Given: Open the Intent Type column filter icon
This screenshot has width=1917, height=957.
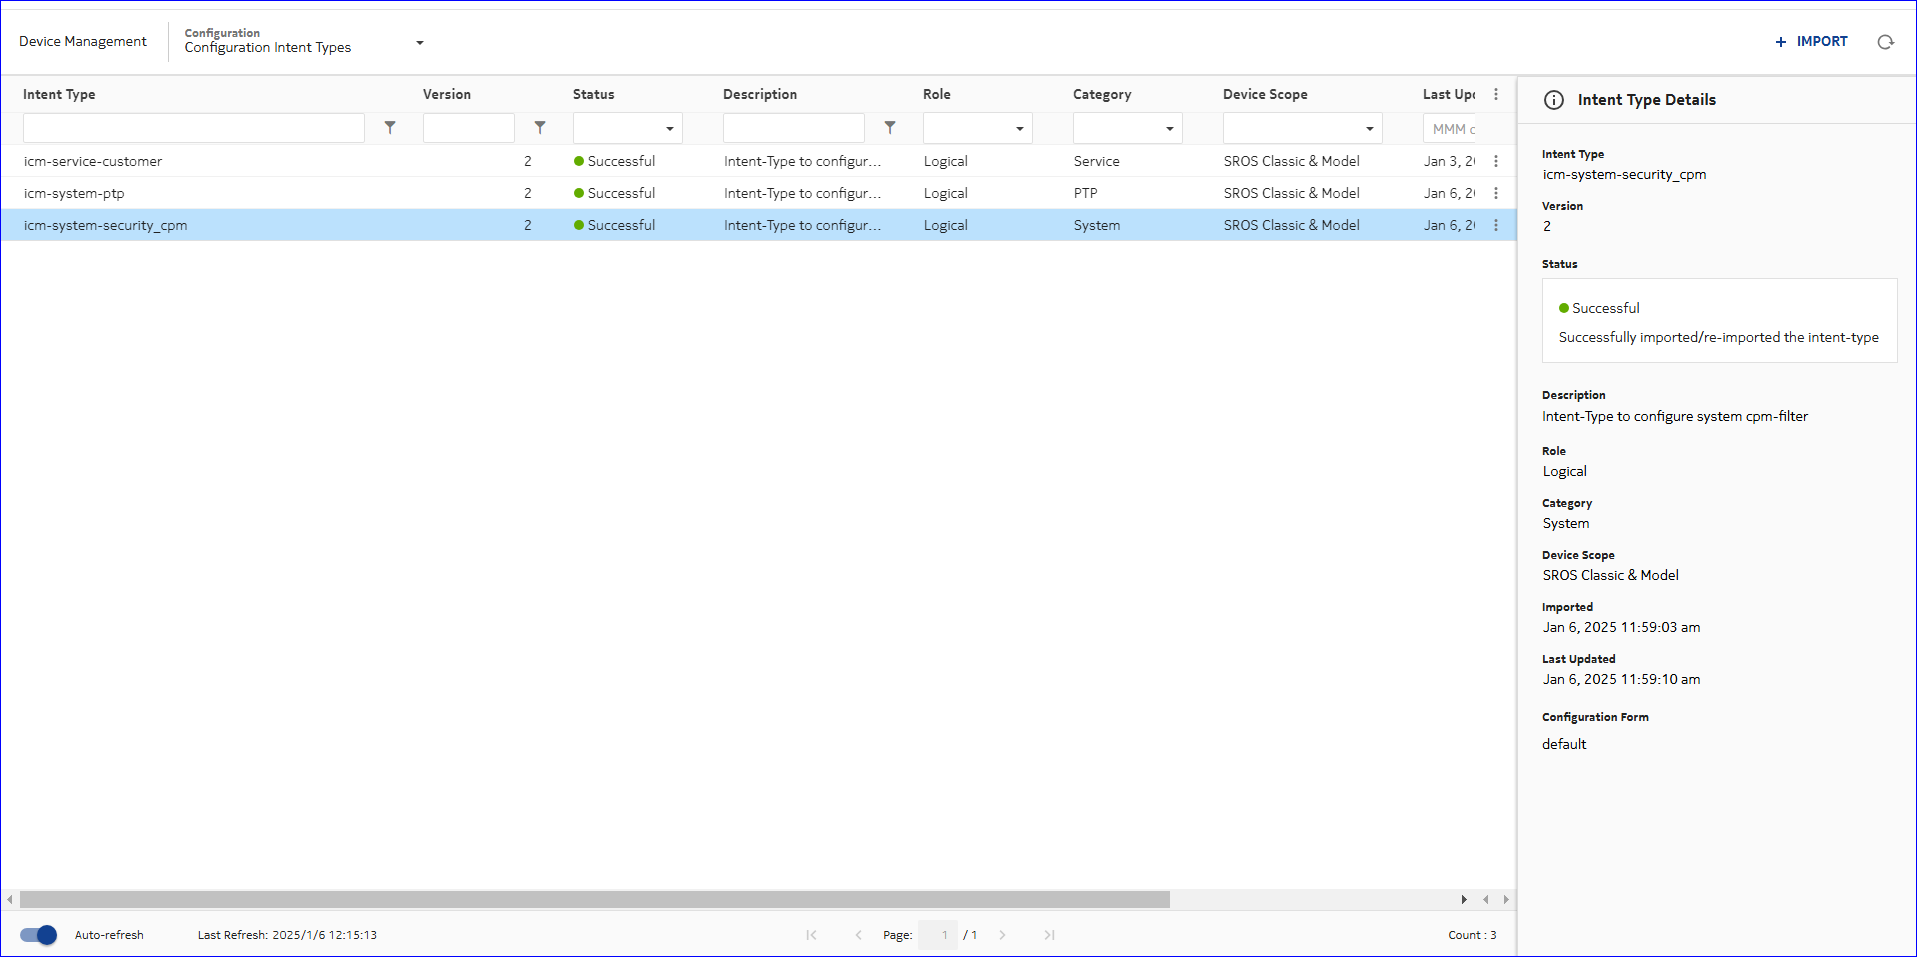Looking at the screenshot, I should [390, 128].
